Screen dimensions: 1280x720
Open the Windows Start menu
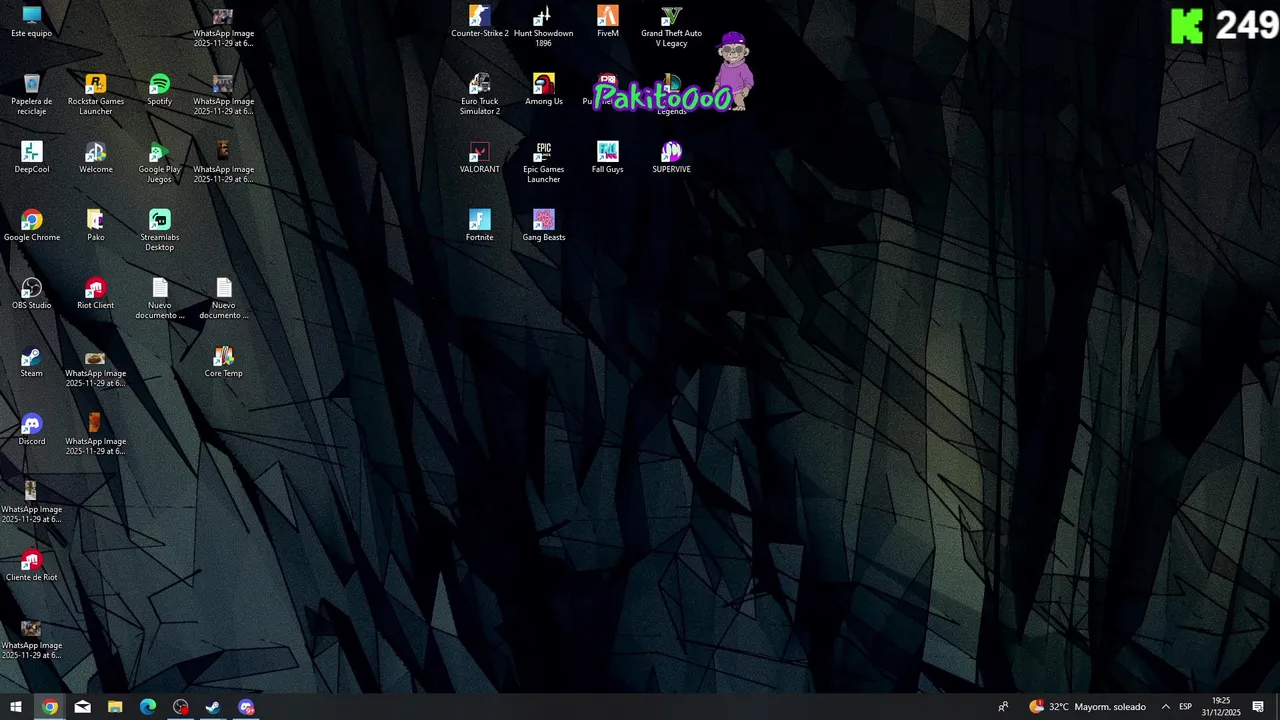16,707
